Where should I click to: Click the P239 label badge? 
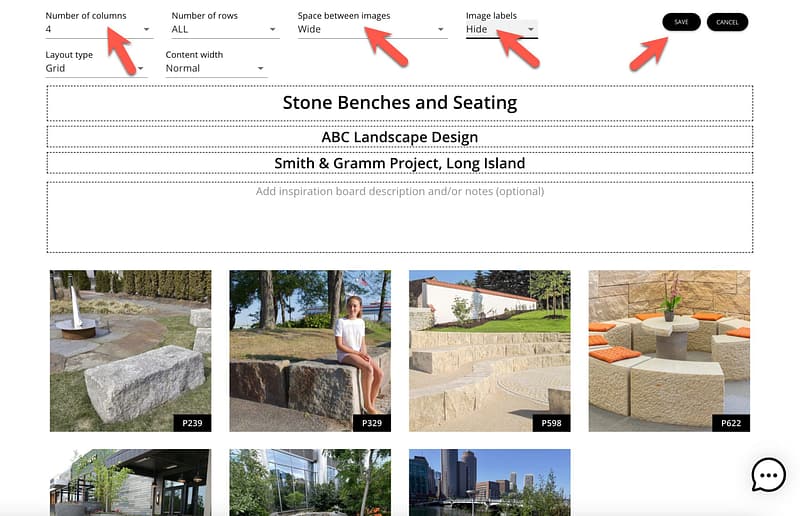192,424
